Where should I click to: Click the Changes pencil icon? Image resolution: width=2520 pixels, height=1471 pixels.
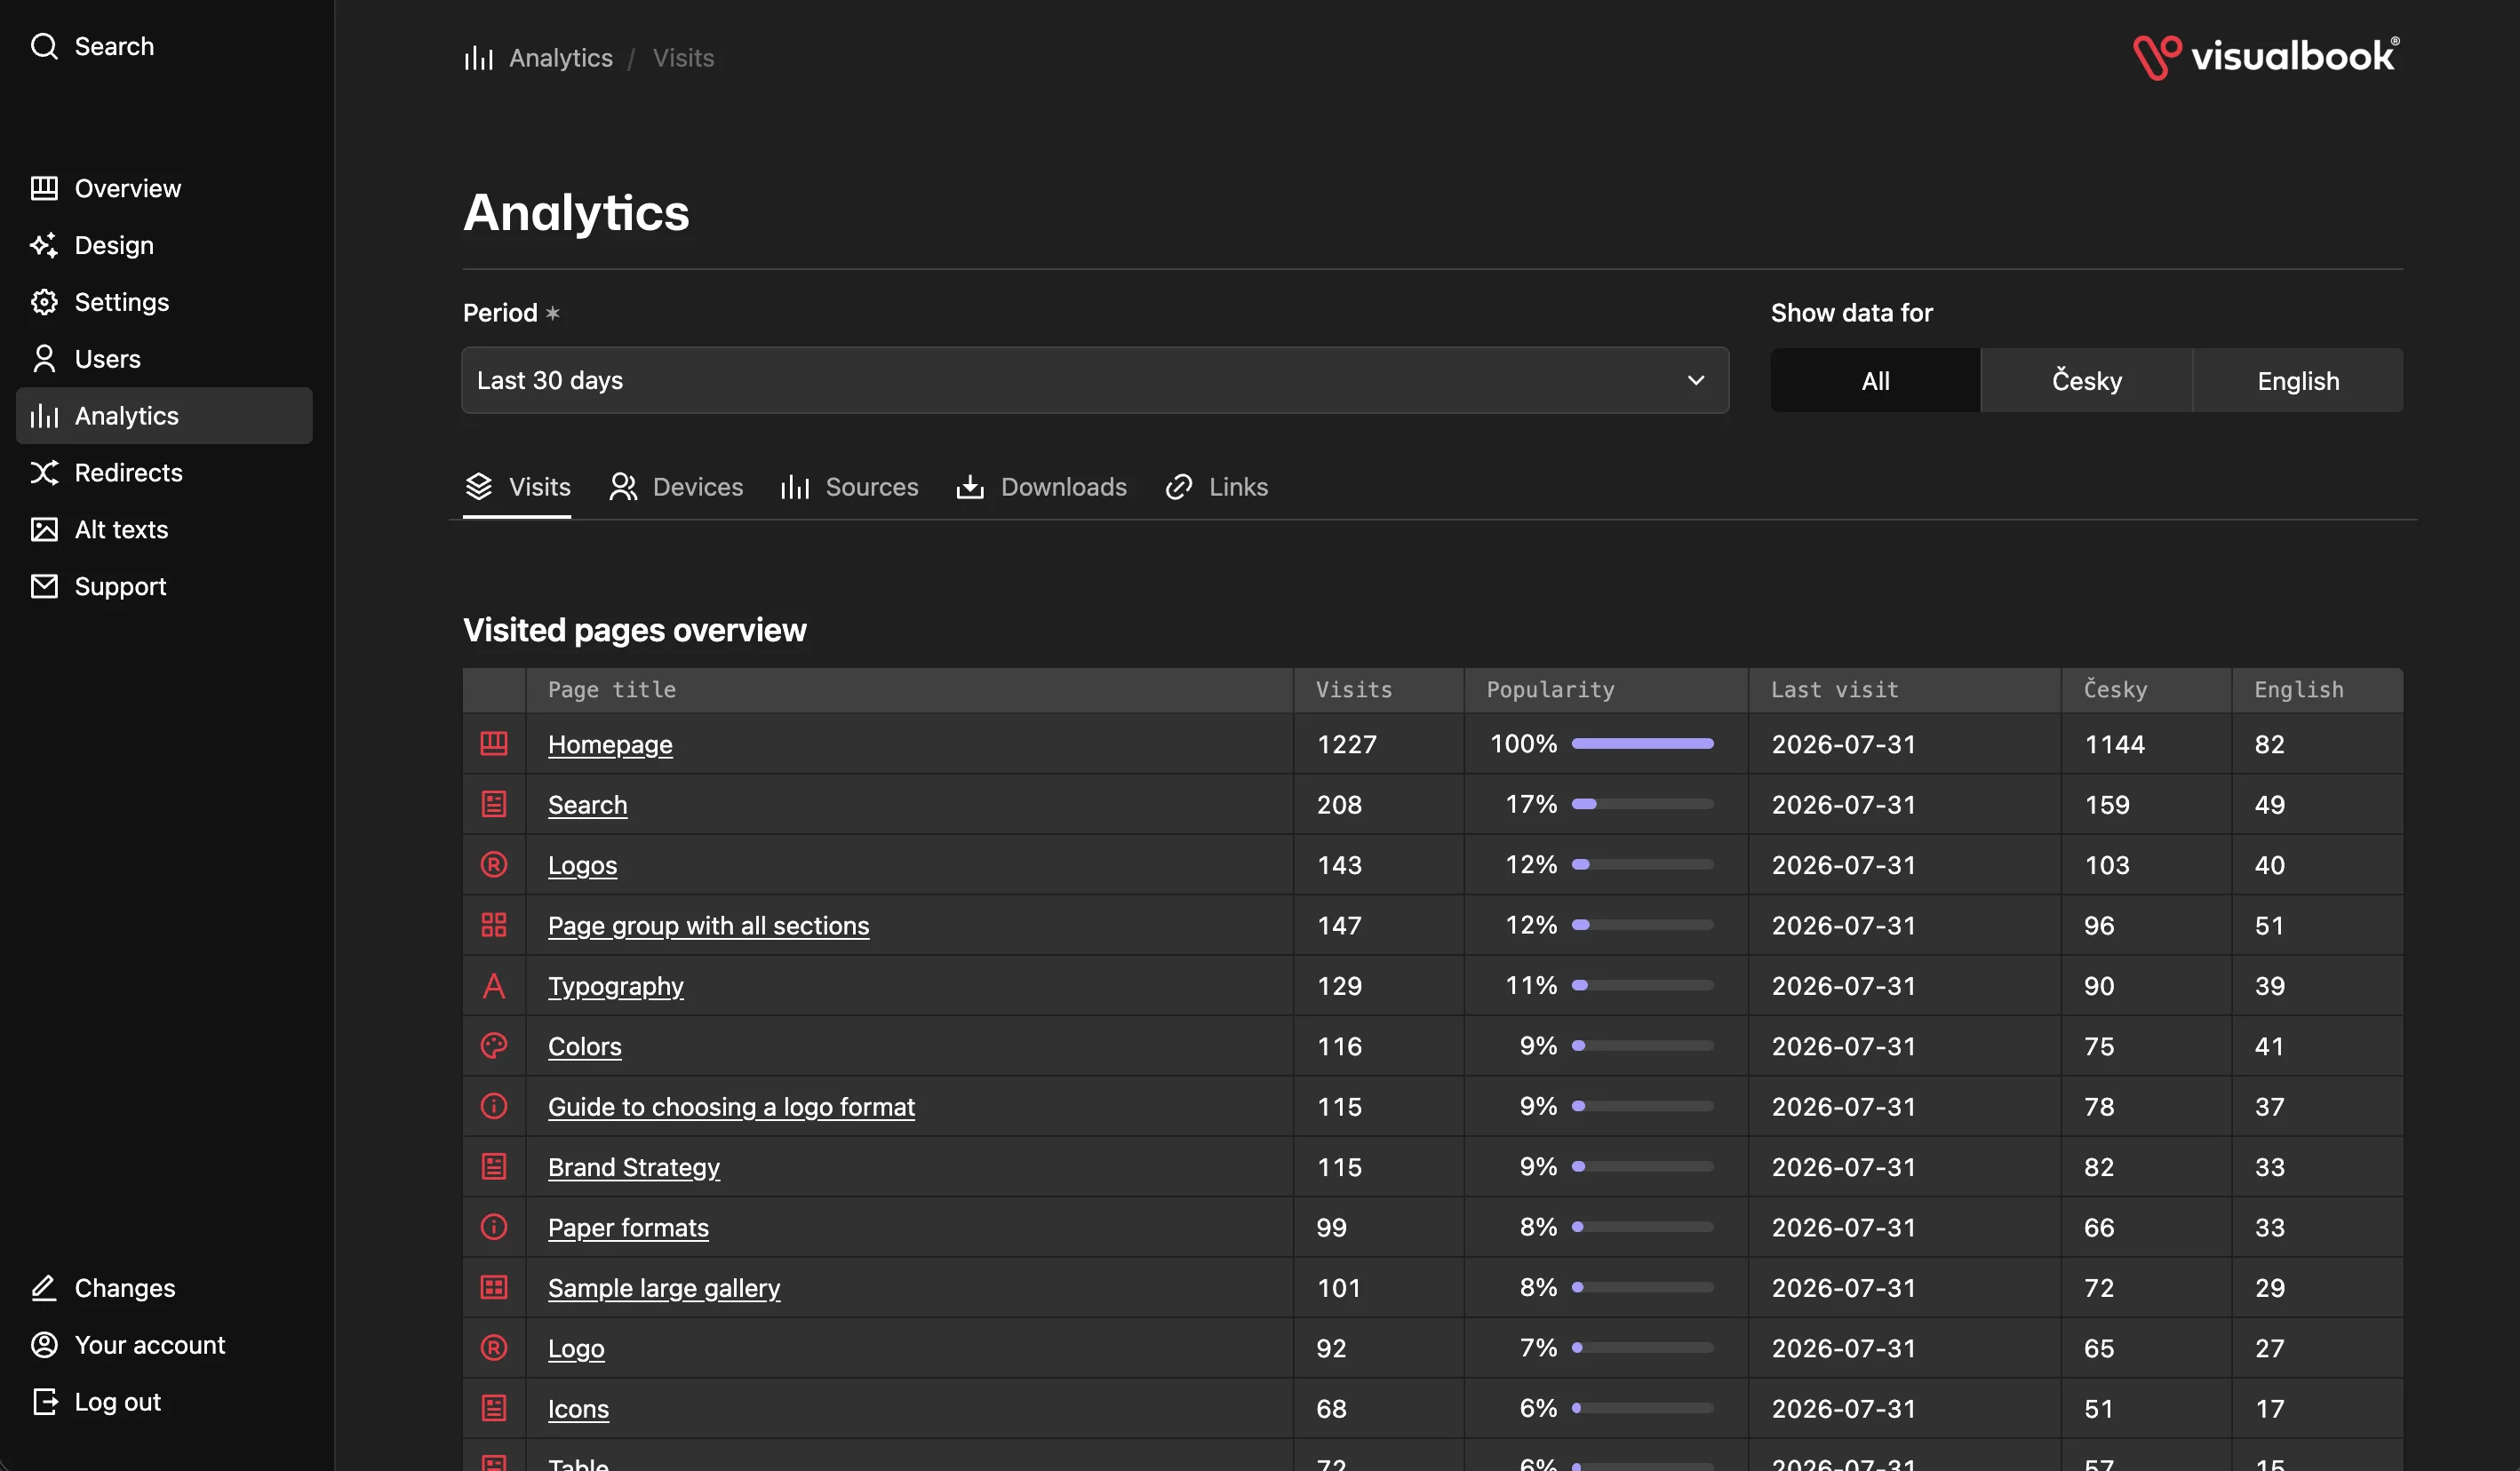tap(44, 1288)
